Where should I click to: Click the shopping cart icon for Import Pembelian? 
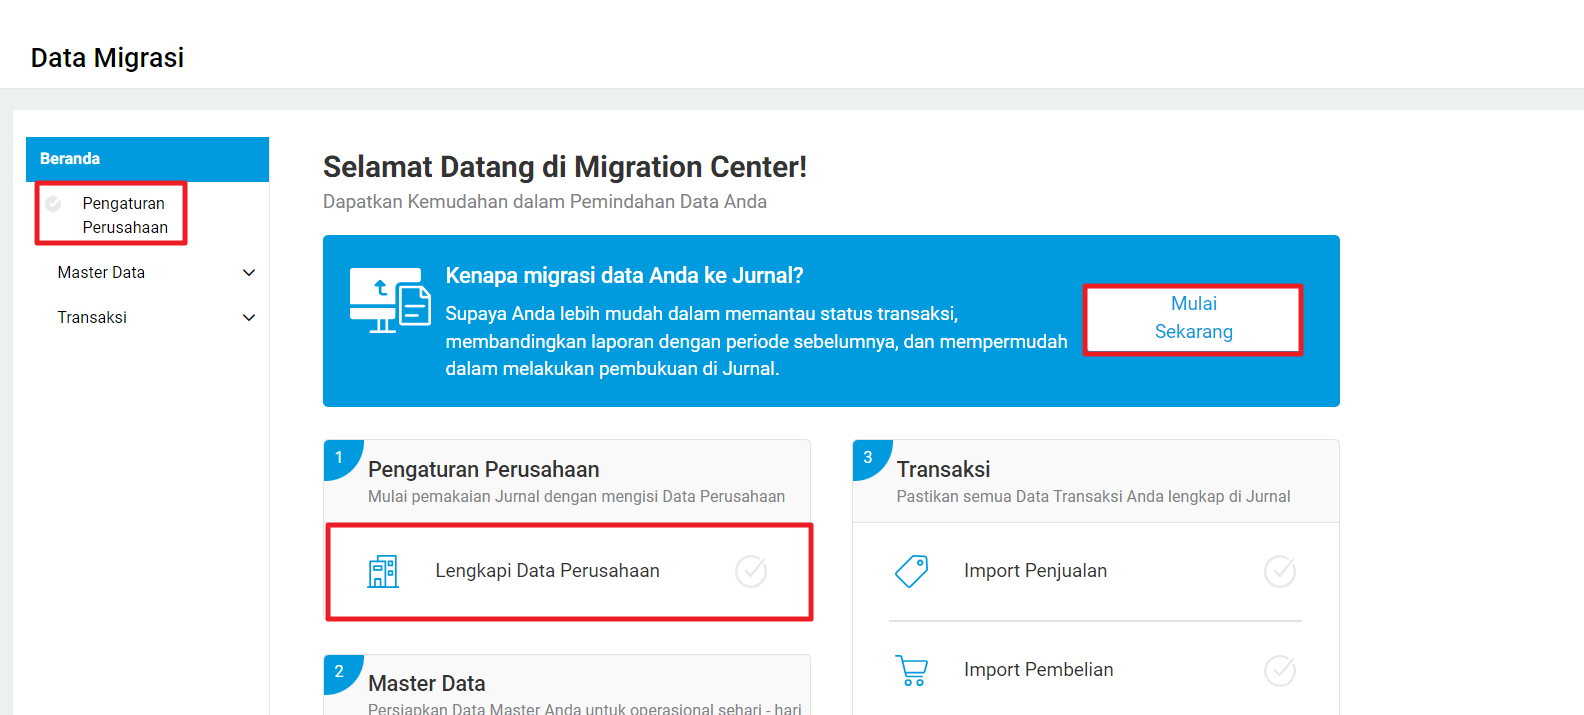[x=911, y=670]
